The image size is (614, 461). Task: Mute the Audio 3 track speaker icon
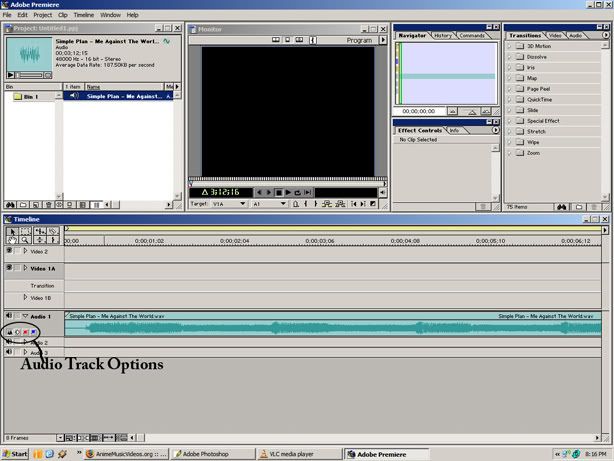9,352
